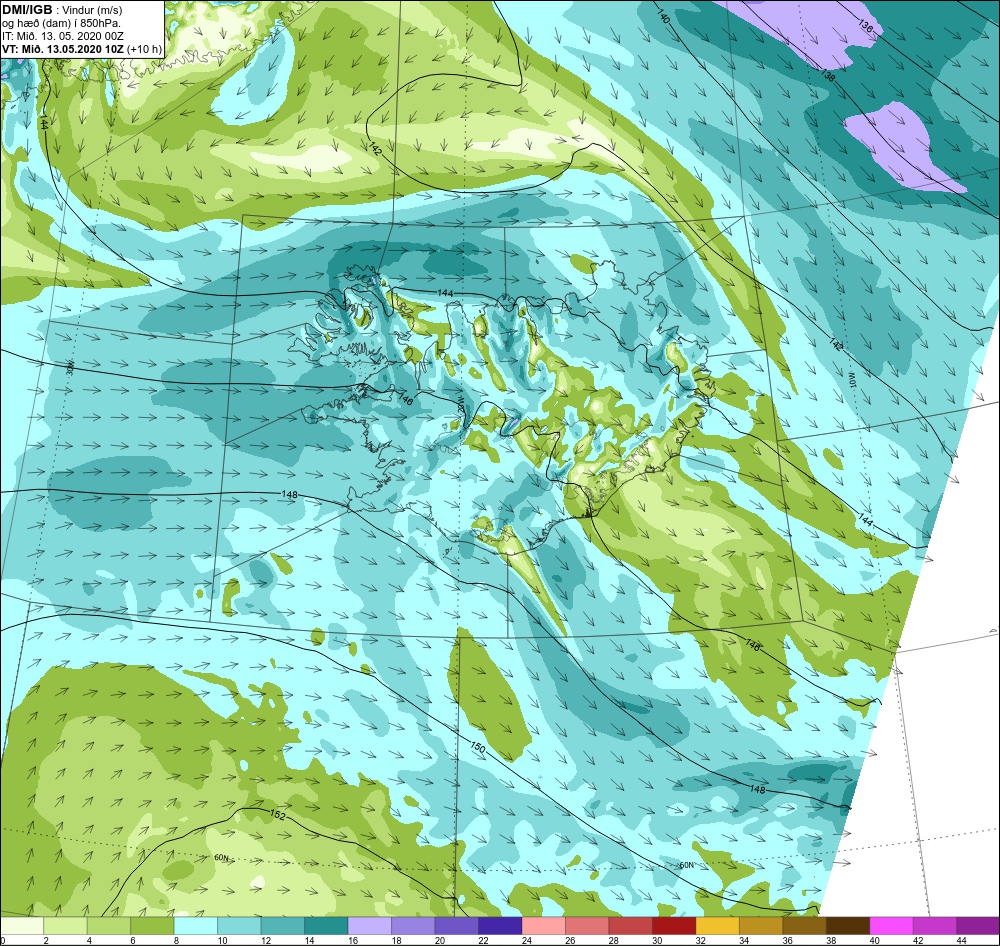Click the light cyan swatch between 8 and 10
The height and width of the screenshot is (946, 1000).
tap(196, 926)
